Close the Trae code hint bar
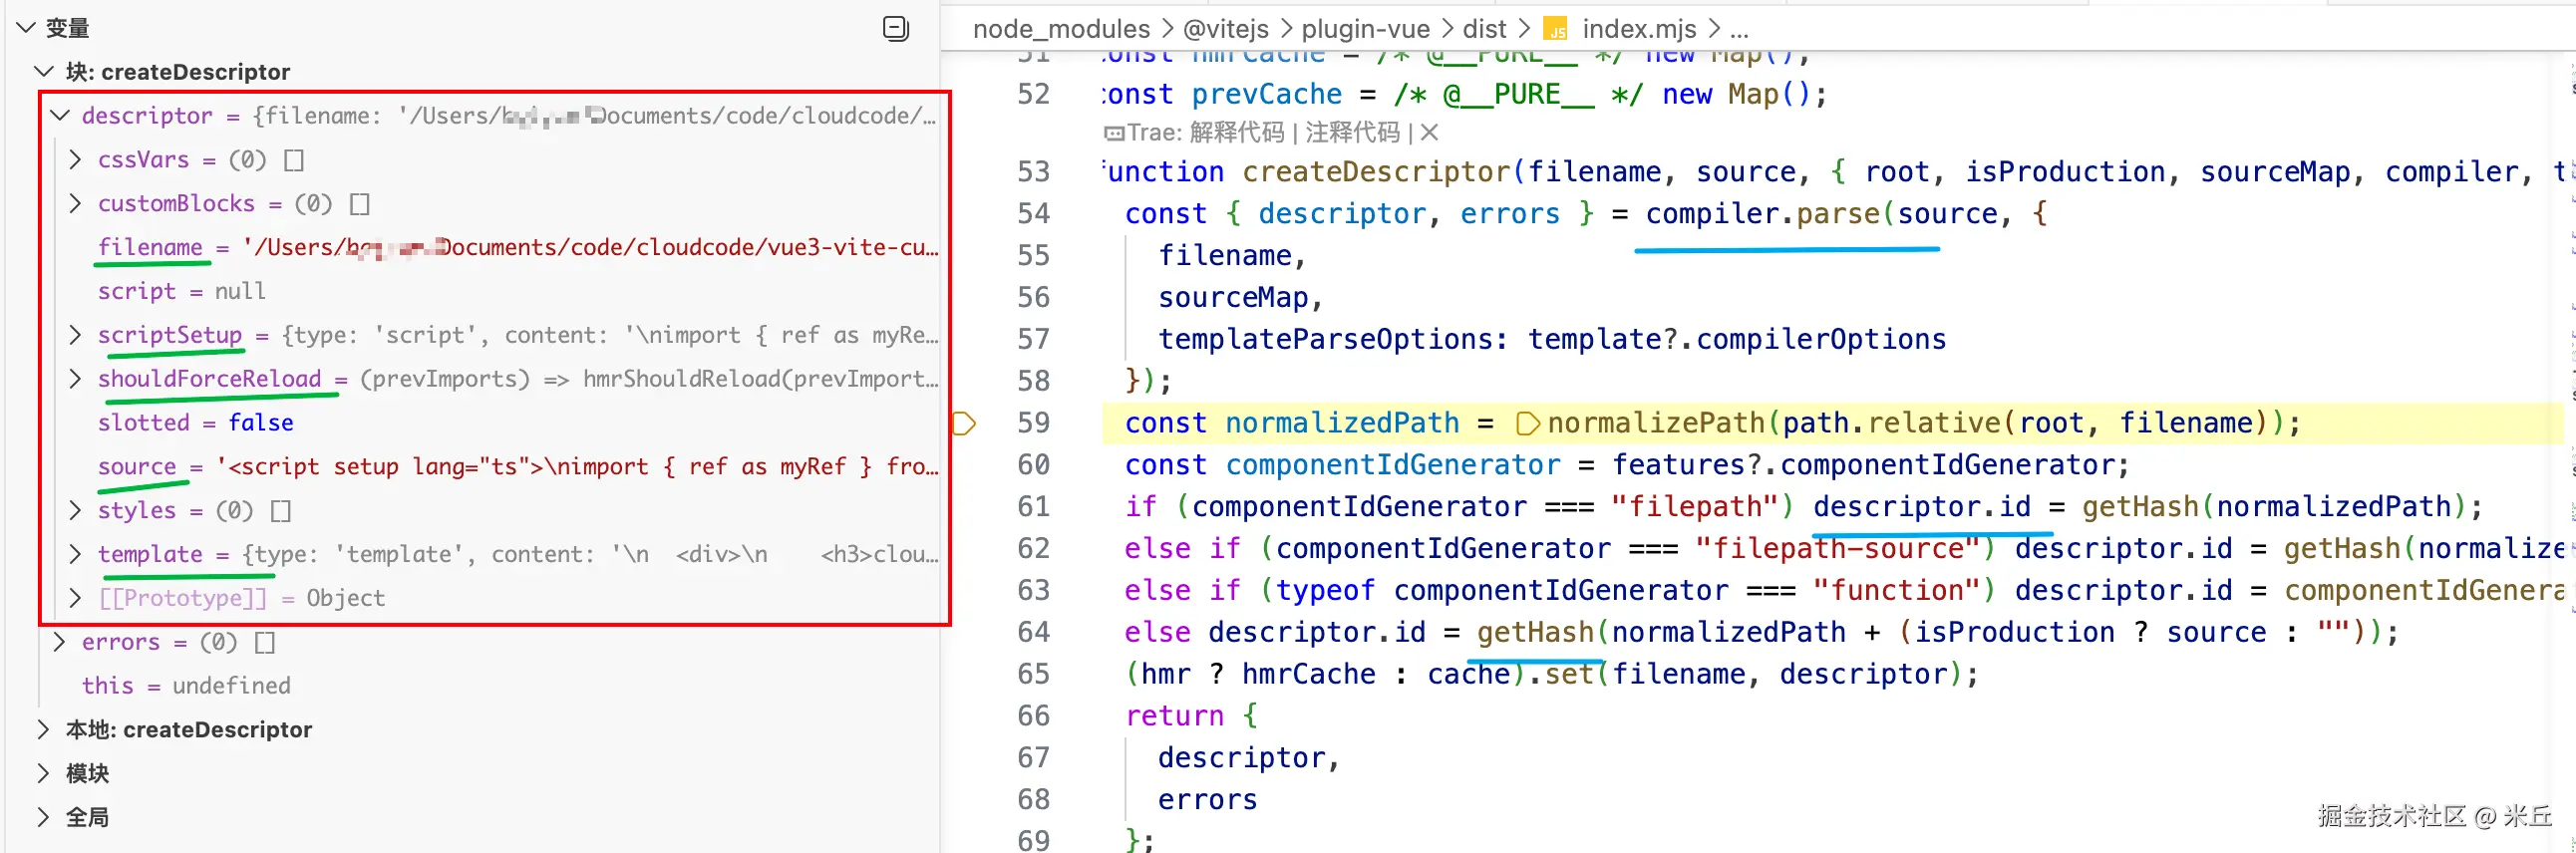The image size is (2576, 853). (1430, 132)
